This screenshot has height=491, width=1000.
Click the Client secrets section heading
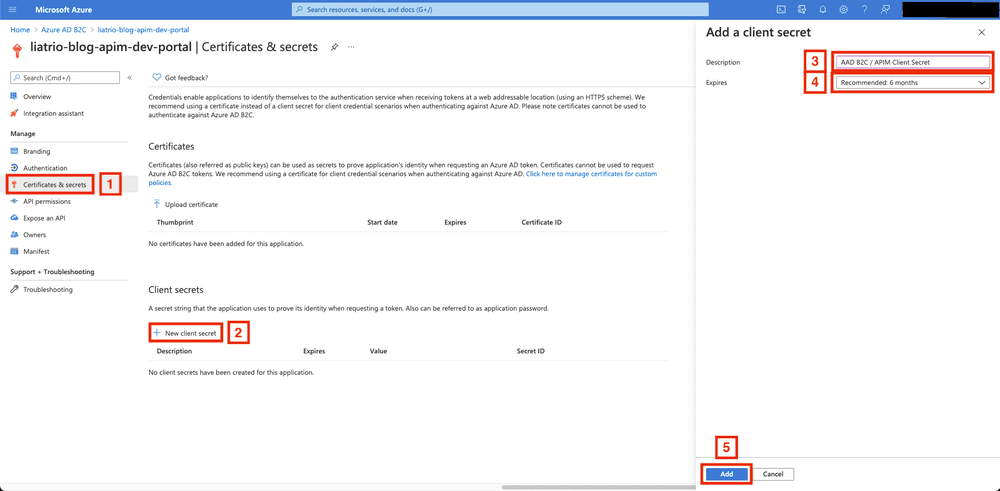point(175,289)
